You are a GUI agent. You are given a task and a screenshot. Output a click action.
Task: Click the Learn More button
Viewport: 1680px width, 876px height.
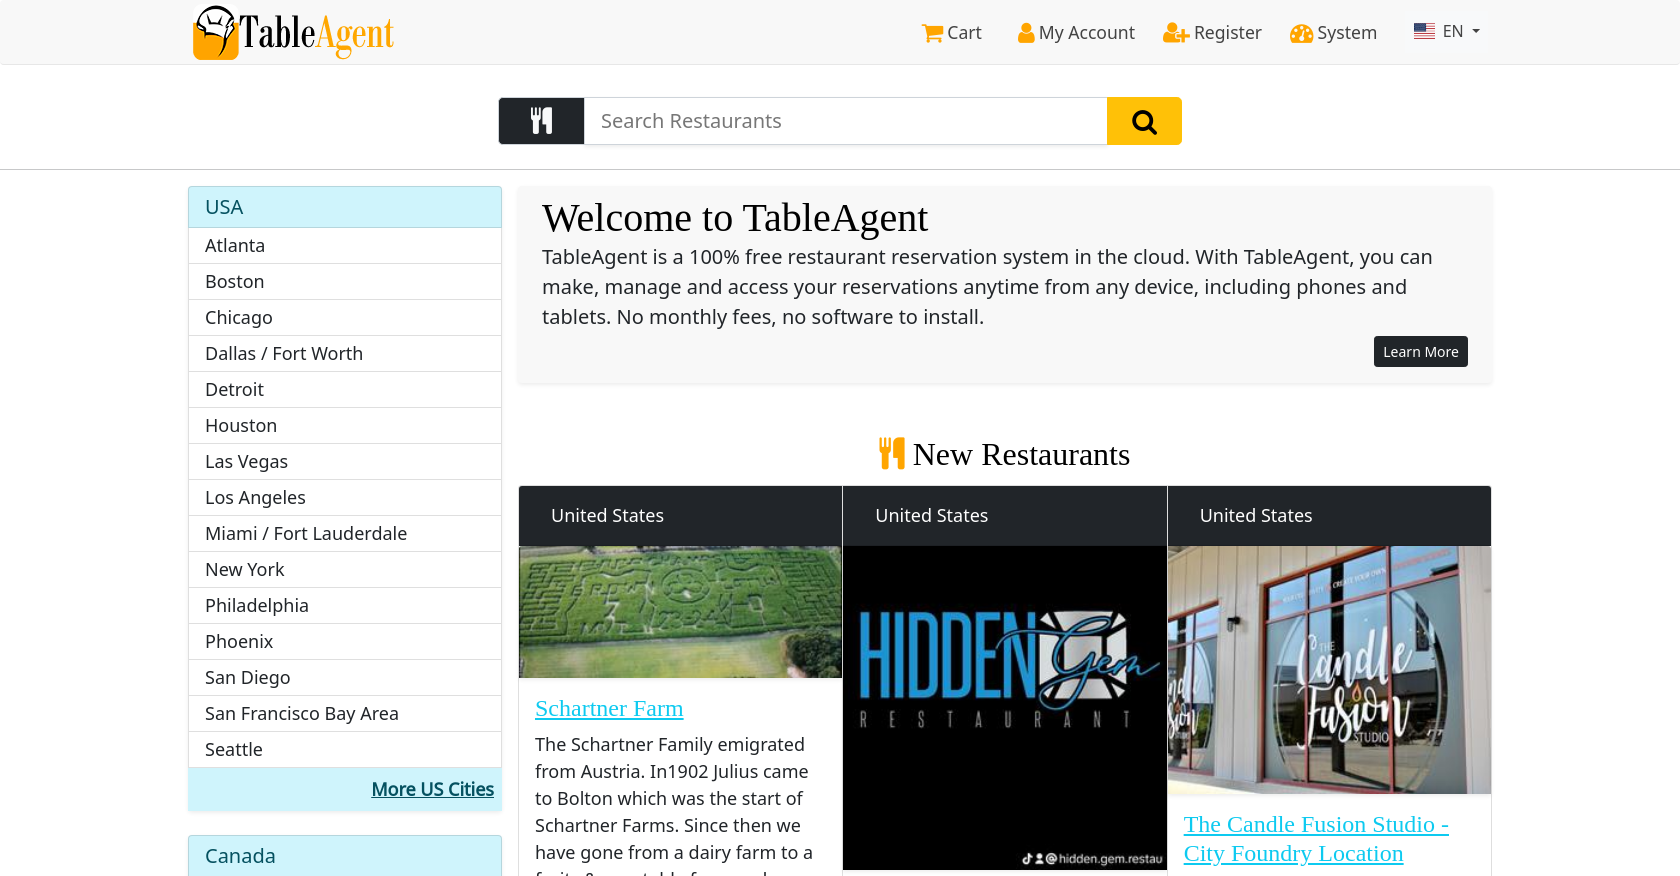coord(1420,352)
